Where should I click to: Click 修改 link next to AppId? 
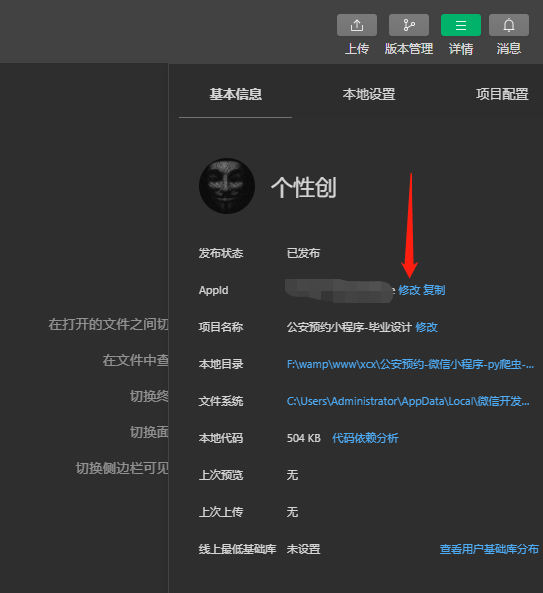[409, 290]
